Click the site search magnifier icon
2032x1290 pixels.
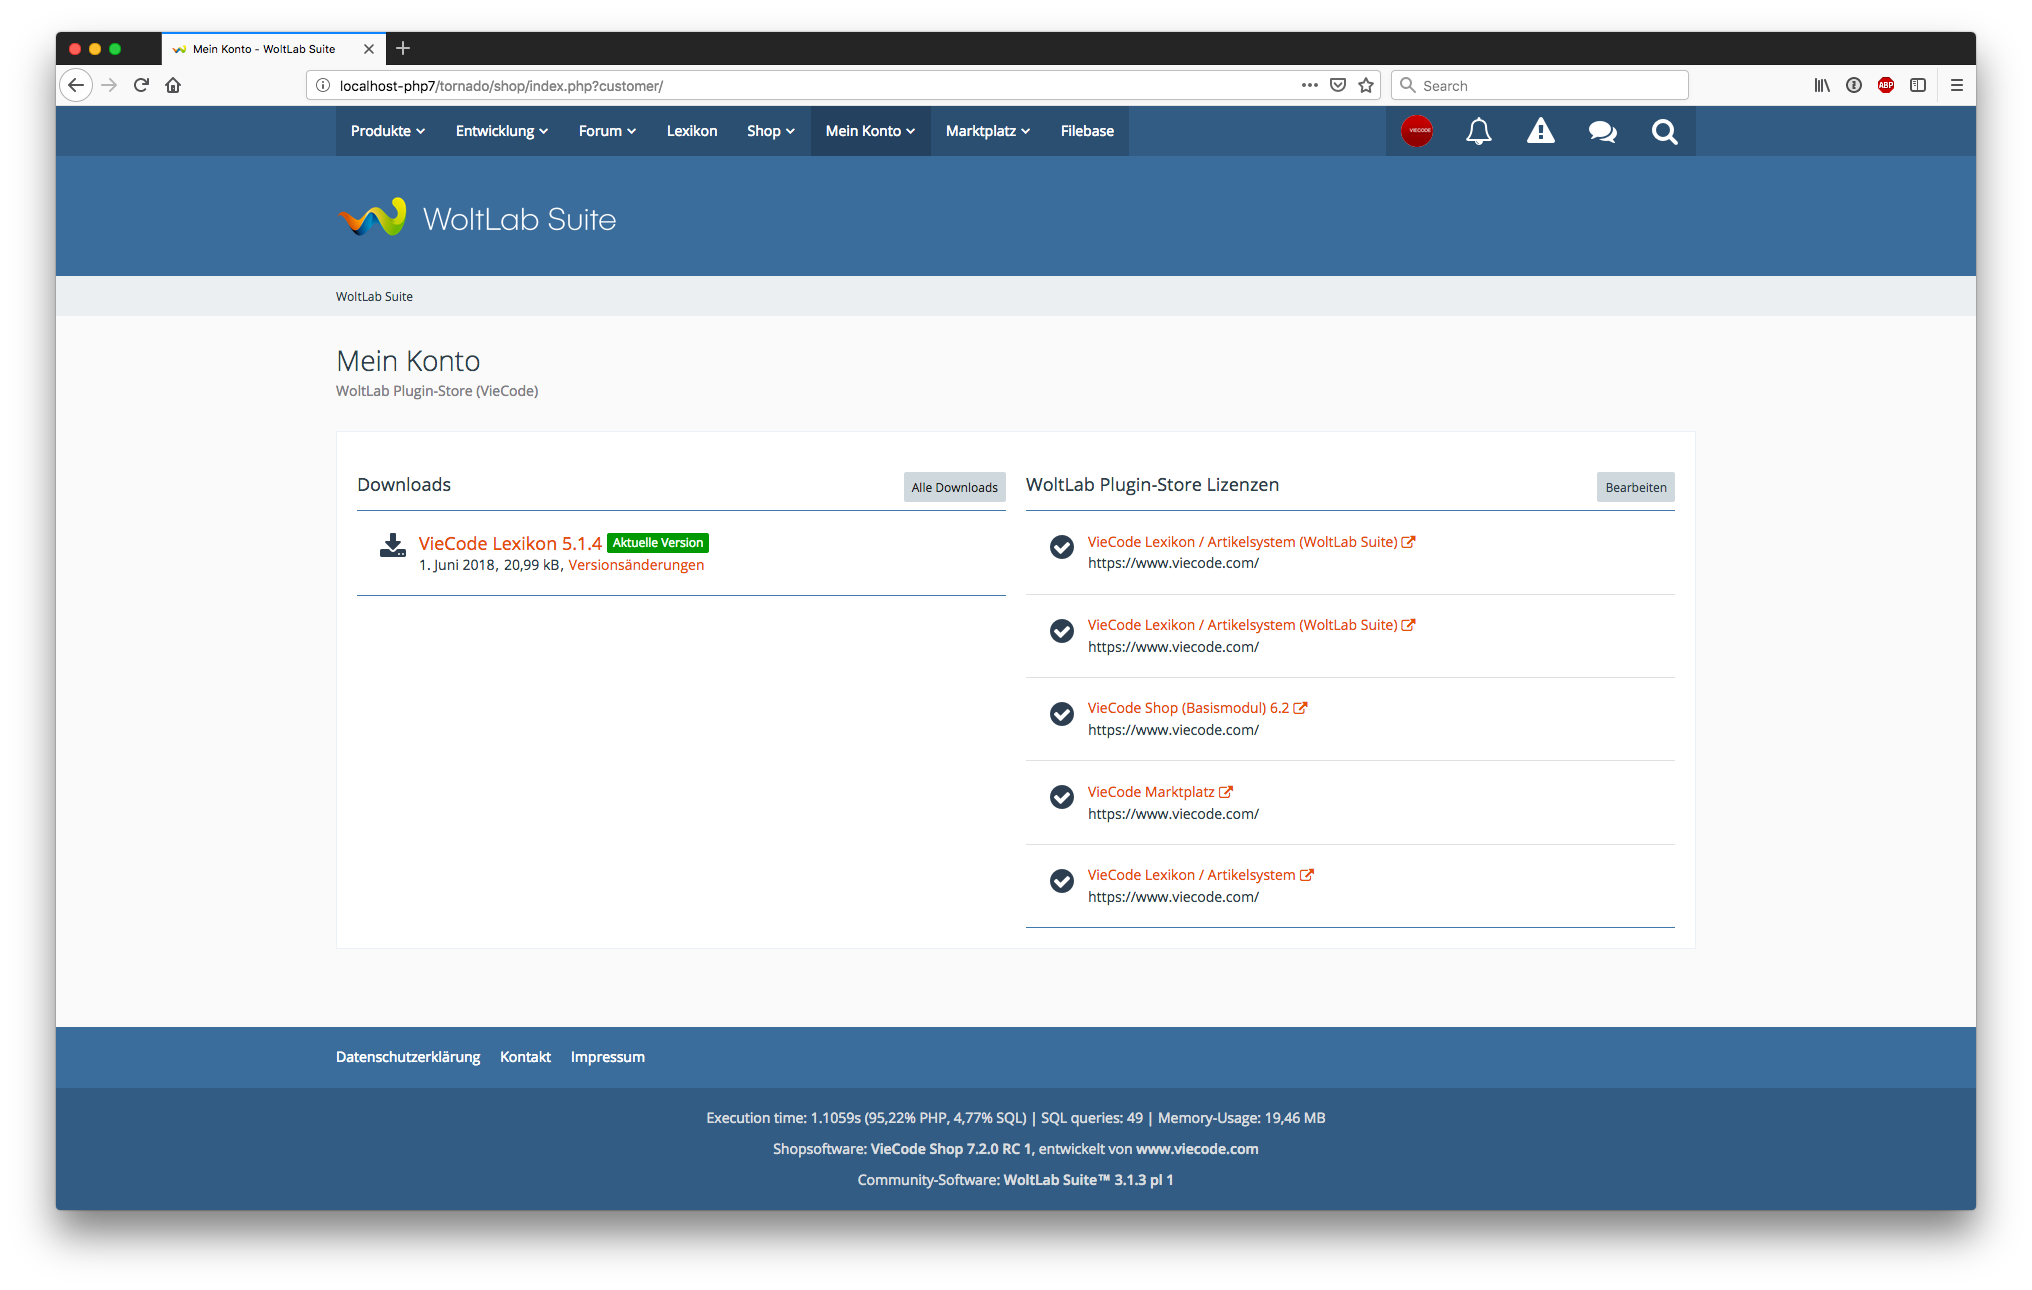point(1664,131)
